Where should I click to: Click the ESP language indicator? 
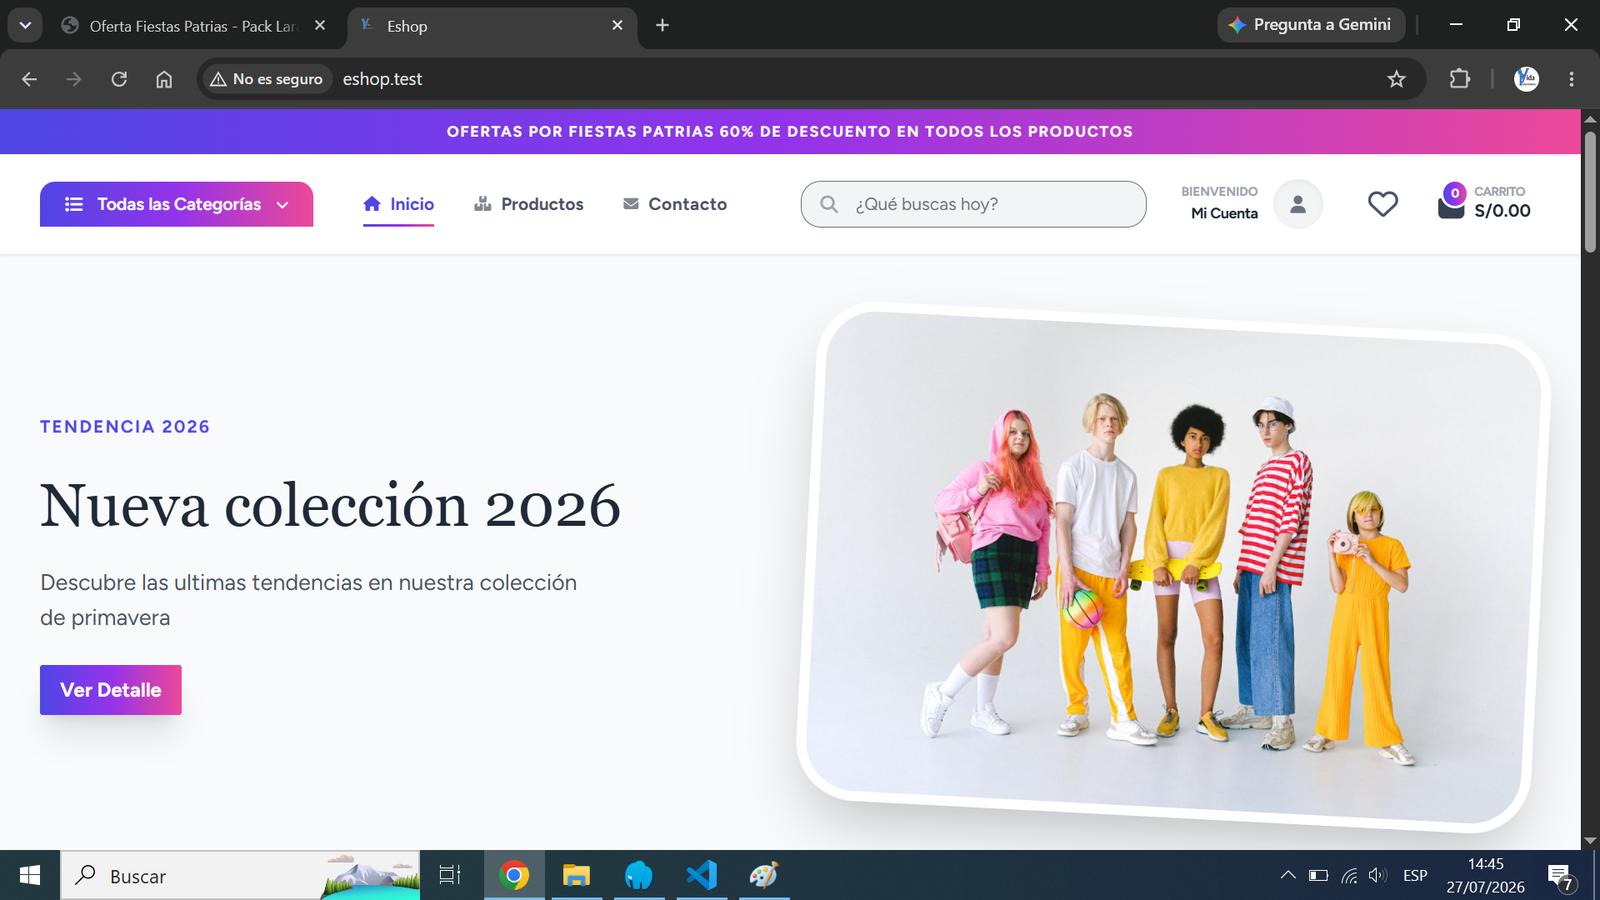click(x=1415, y=875)
